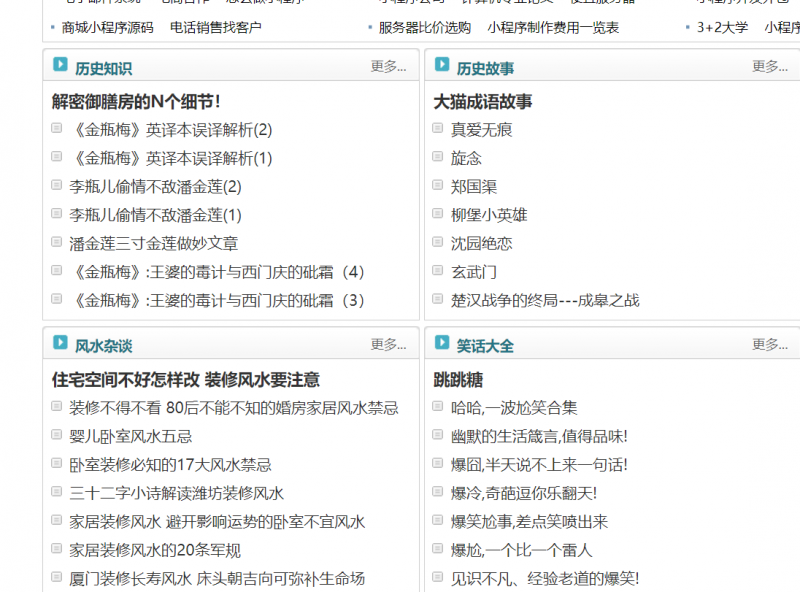Open the article 楚汉战争的终局---成皋之战

(x=543, y=299)
